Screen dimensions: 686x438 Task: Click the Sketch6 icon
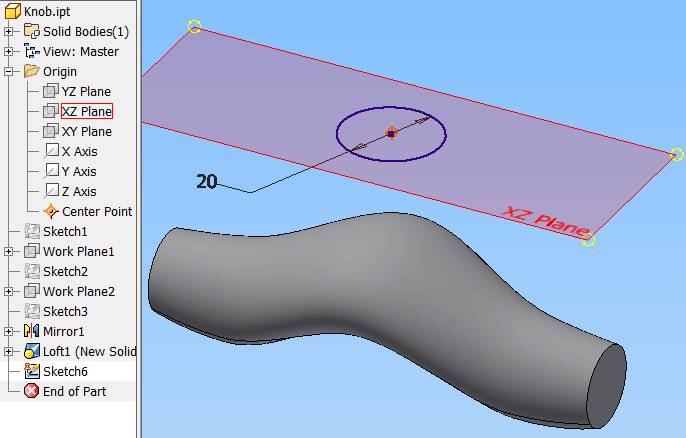click(32, 371)
